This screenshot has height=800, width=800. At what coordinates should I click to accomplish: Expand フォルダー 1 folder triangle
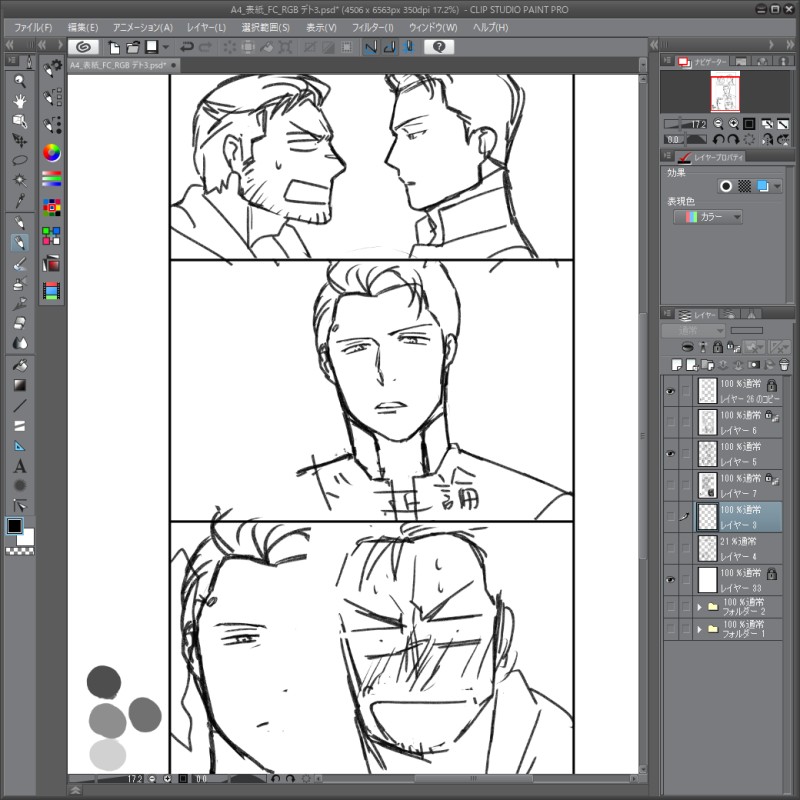699,630
